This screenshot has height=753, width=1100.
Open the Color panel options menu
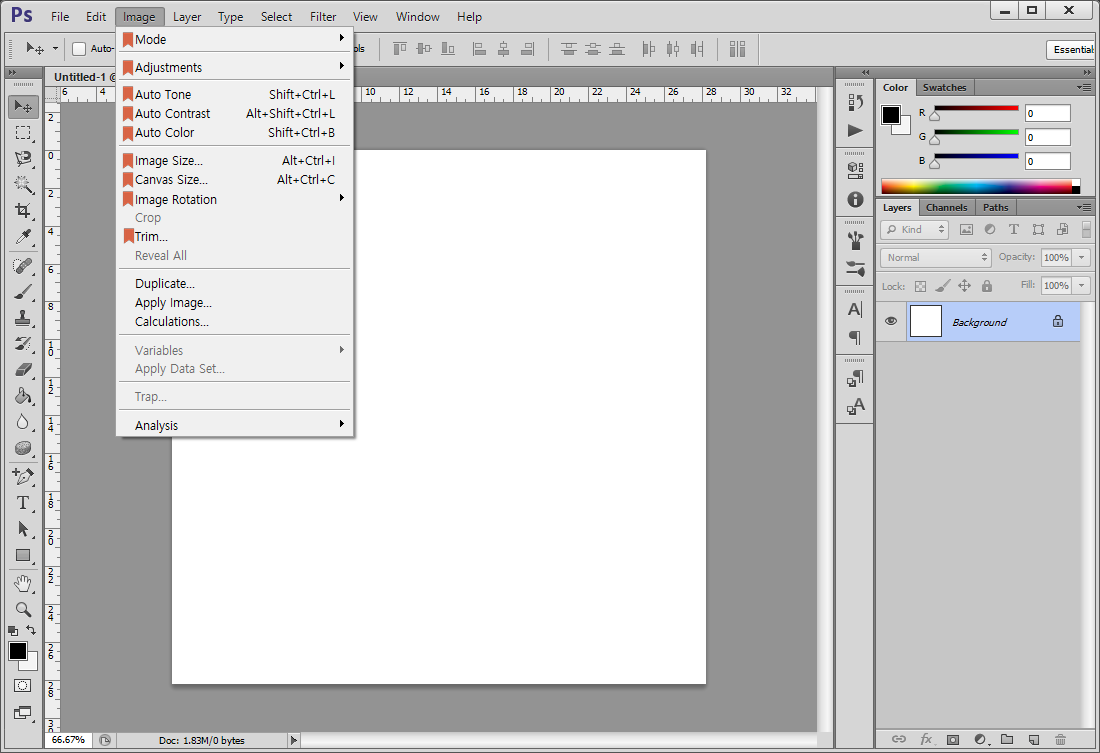pyautogui.click(x=1084, y=87)
